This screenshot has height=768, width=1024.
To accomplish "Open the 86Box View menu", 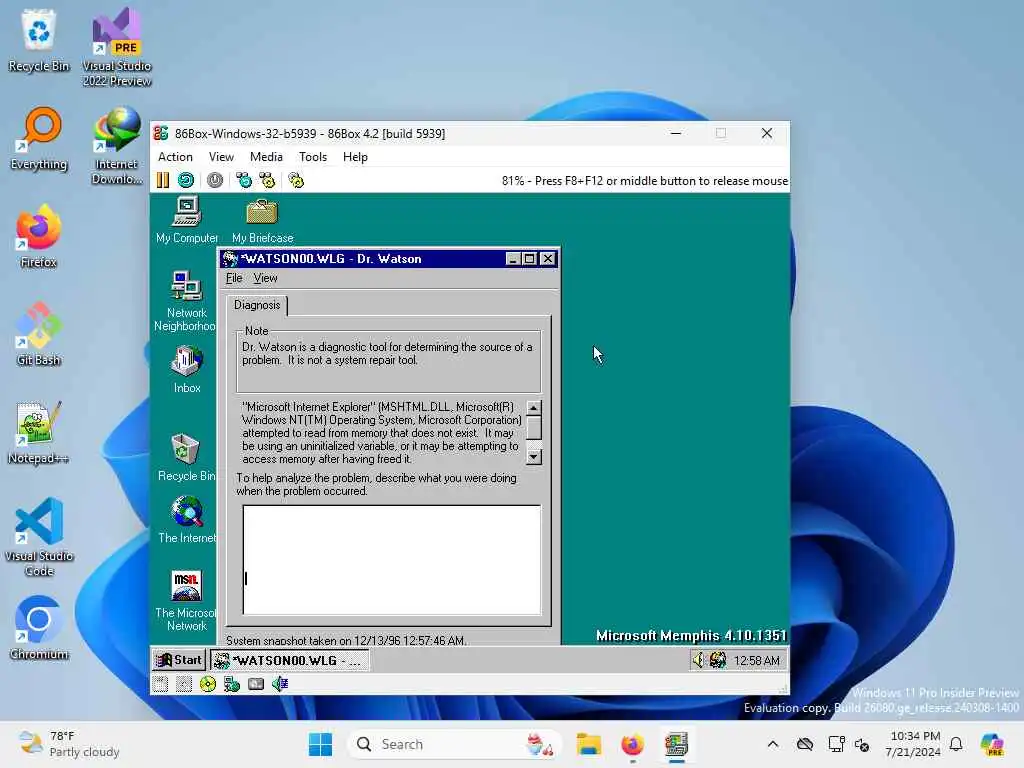I will 221,157.
